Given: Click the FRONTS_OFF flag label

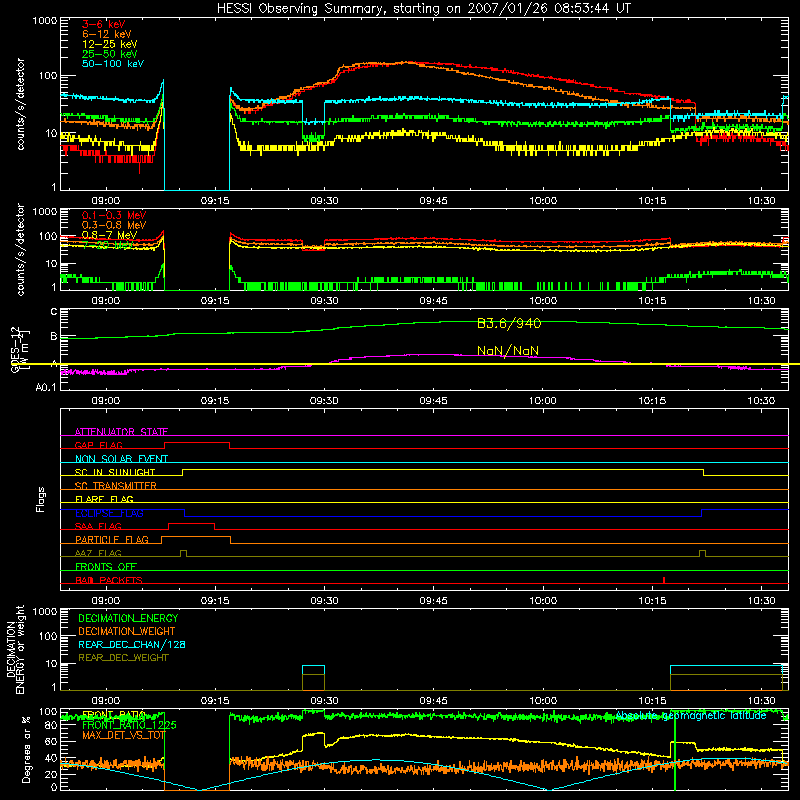Looking at the screenshot, I should [106, 567].
